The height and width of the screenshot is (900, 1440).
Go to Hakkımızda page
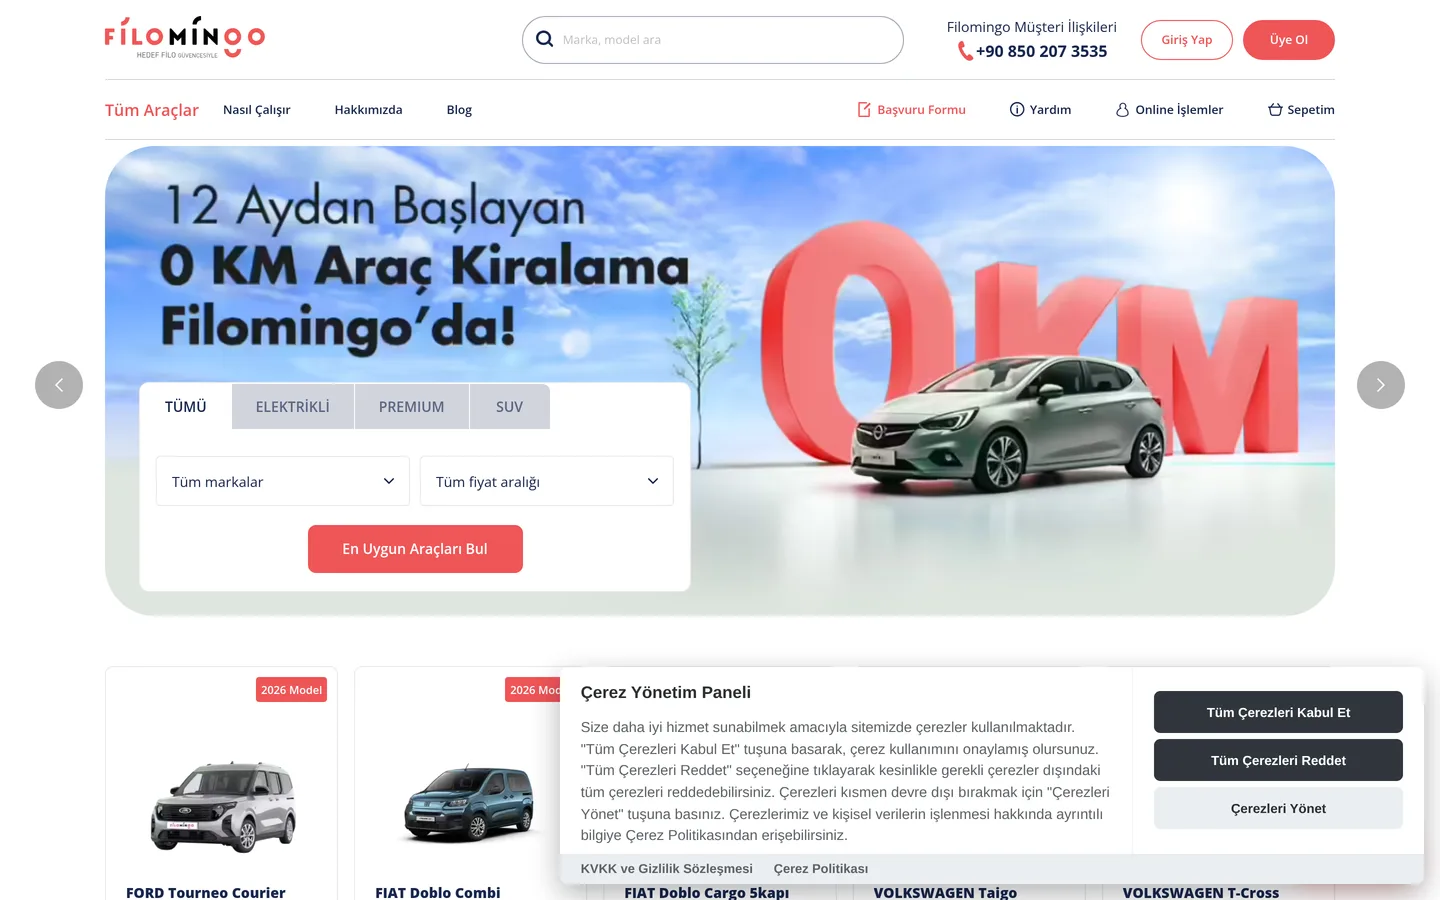pyautogui.click(x=369, y=110)
